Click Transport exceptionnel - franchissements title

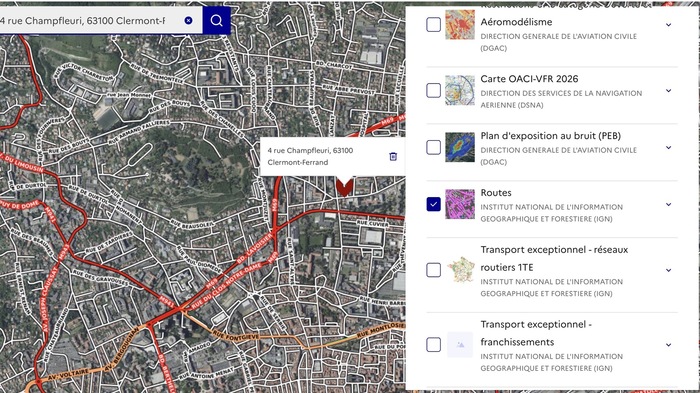pos(536,333)
